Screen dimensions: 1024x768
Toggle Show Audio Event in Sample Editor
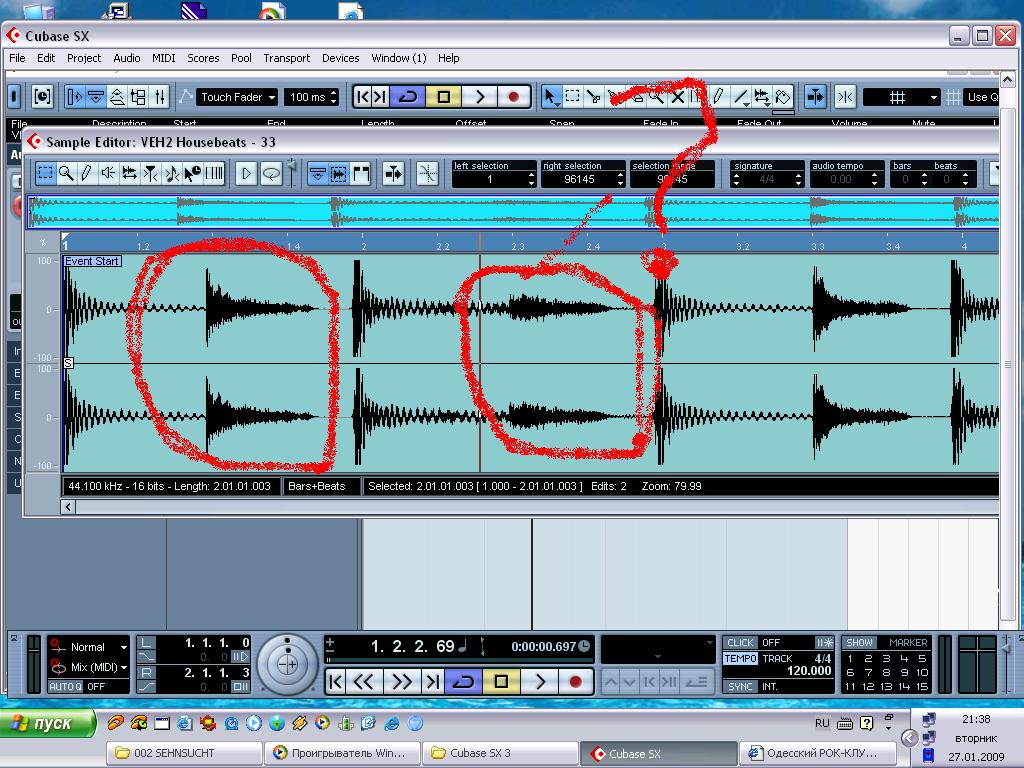(338, 174)
